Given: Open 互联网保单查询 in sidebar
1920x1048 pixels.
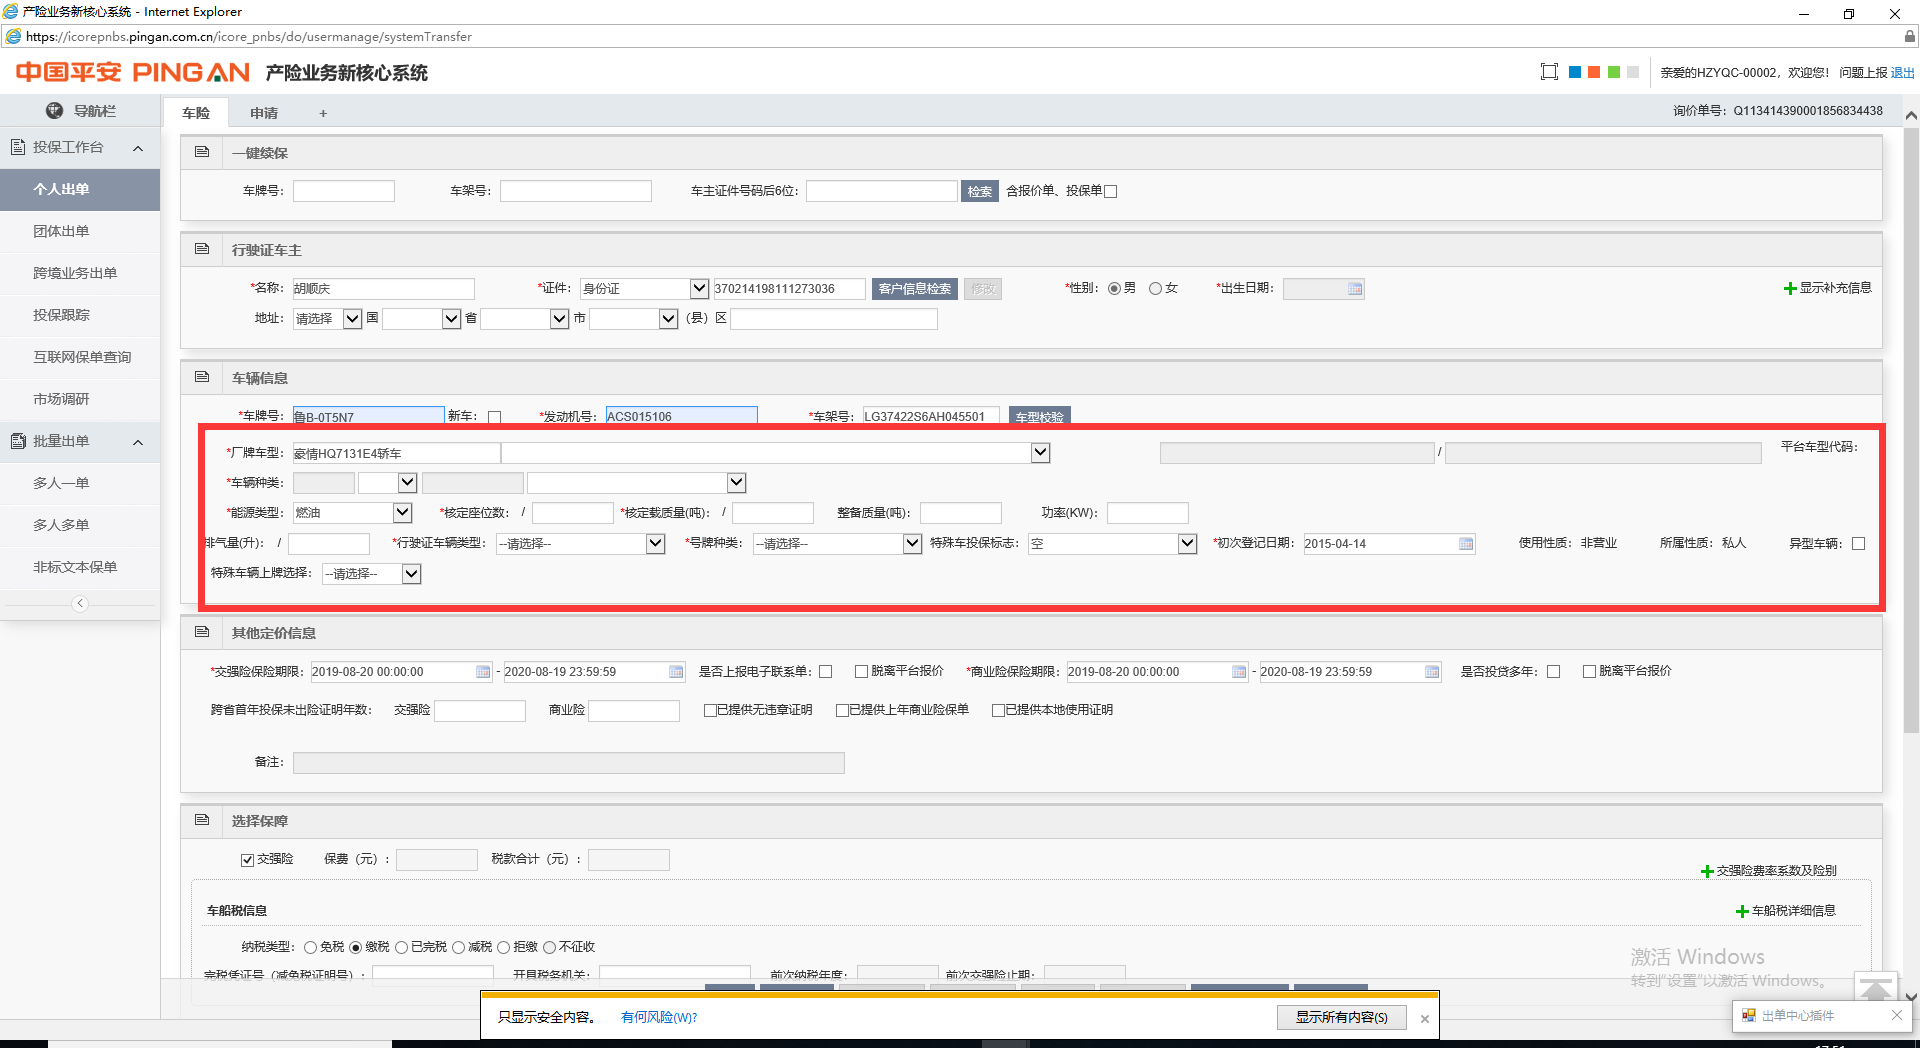Looking at the screenshot, I should pos(80,357).
